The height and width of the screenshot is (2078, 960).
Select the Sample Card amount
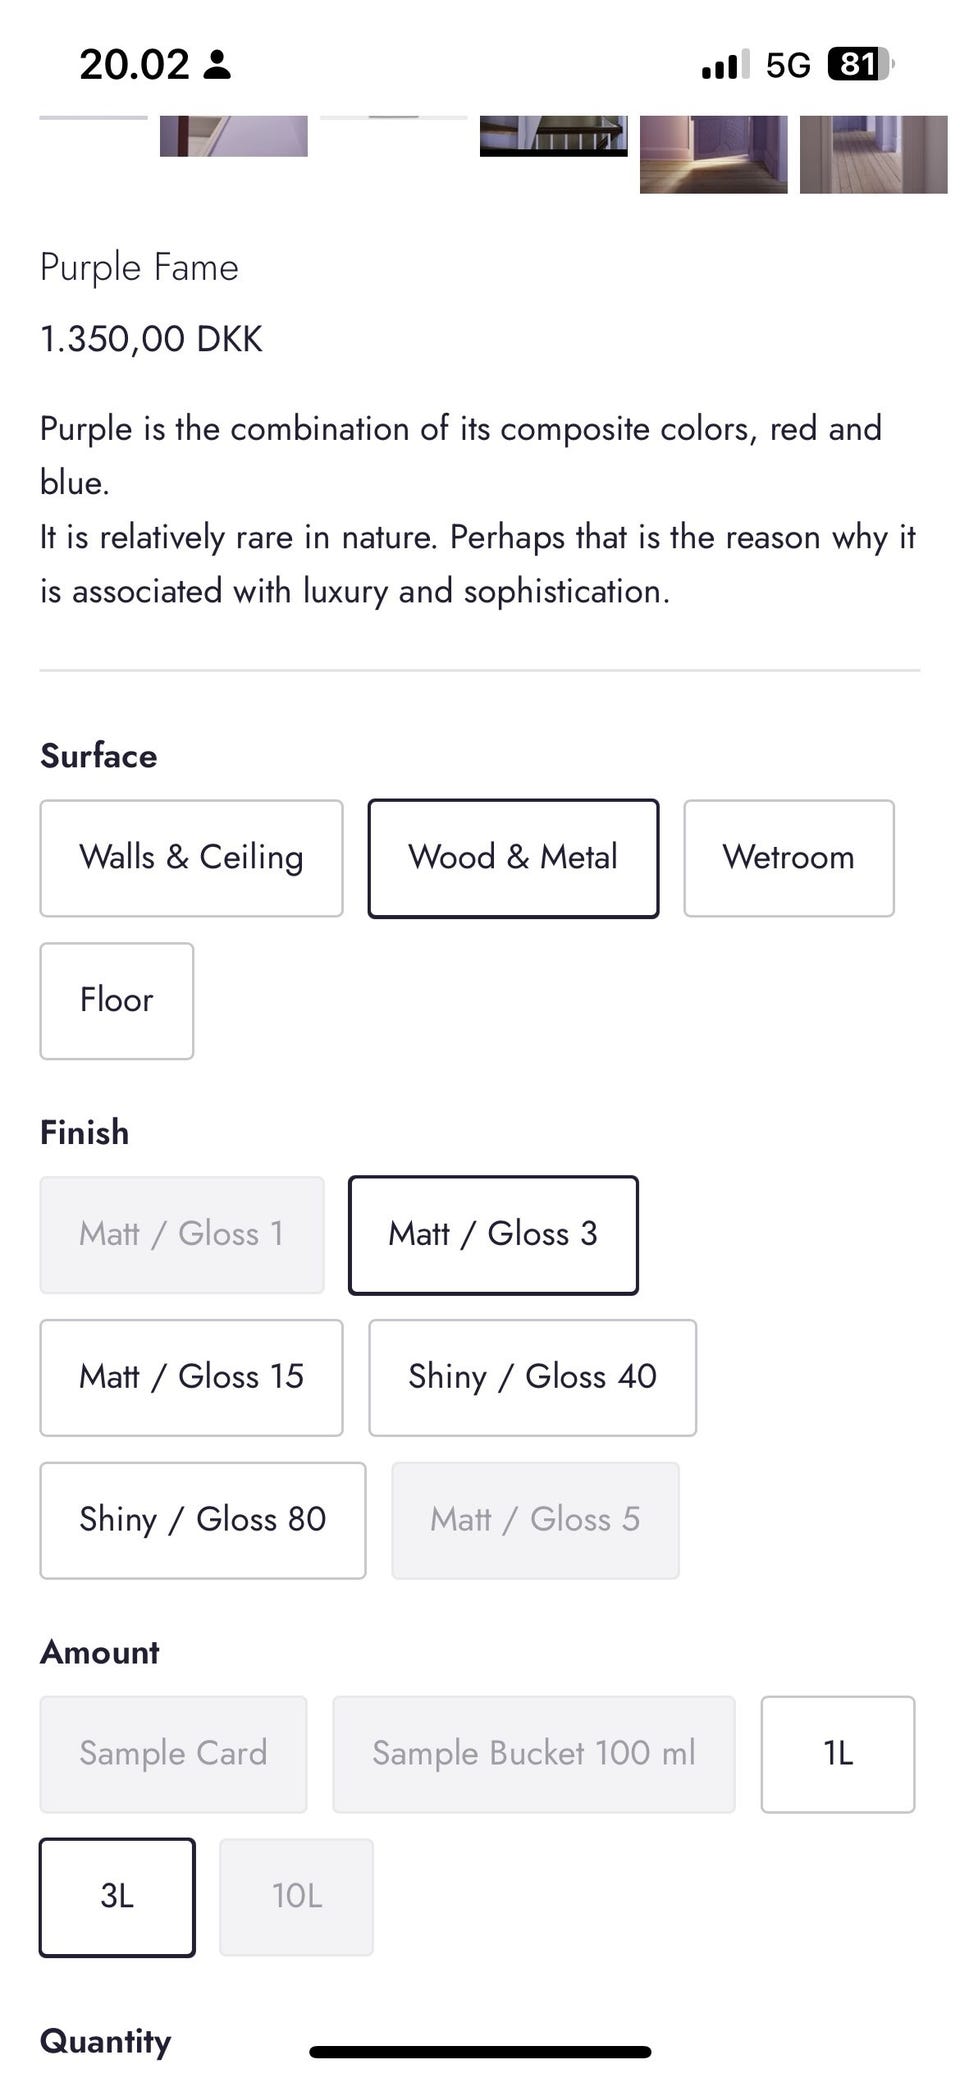[173, 1754]
